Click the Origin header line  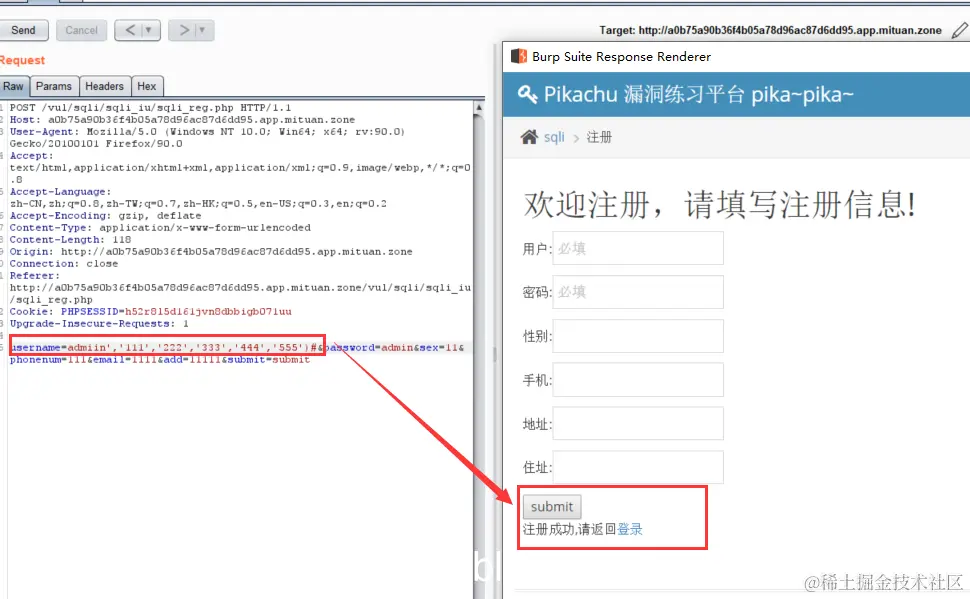click(x=211, y=252)
